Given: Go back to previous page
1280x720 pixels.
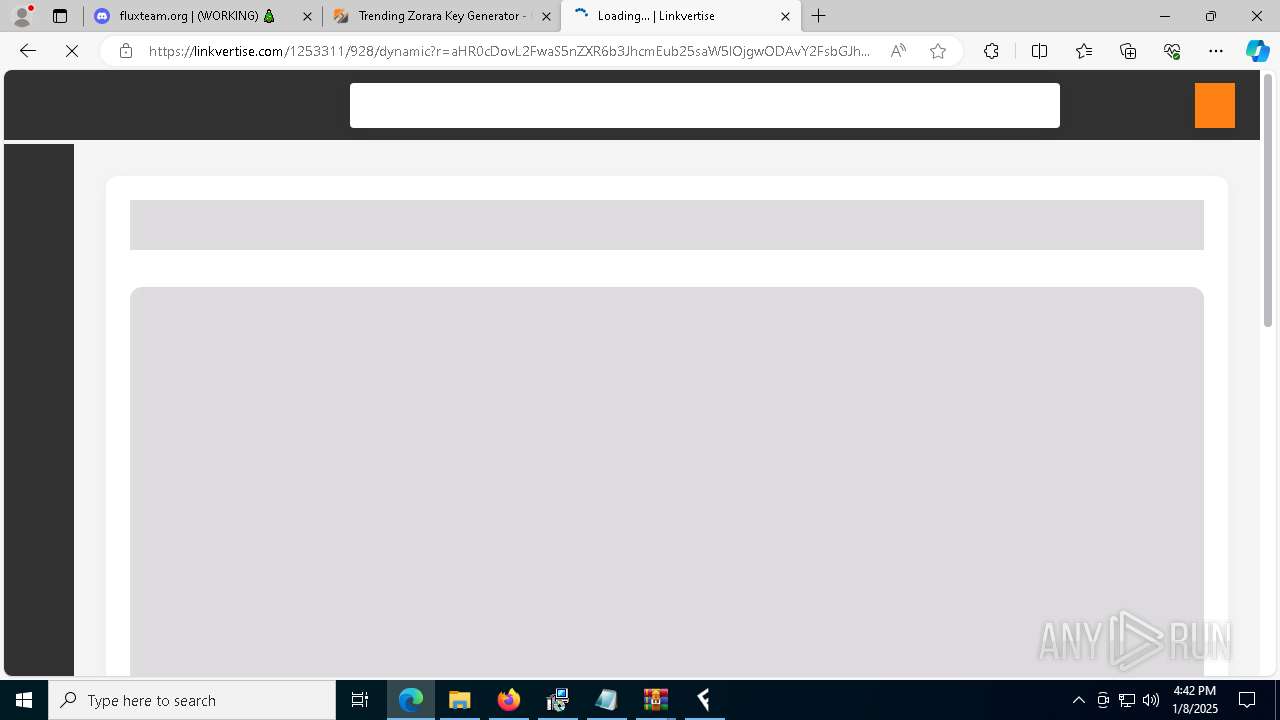Looking at the screenshot, I should [28, 51].
